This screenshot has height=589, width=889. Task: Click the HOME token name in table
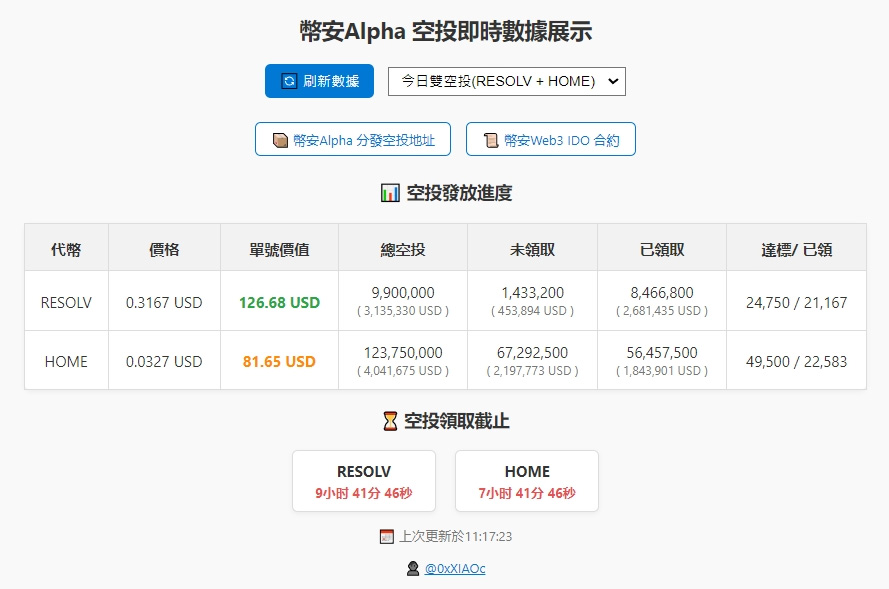tap(66, 361)
